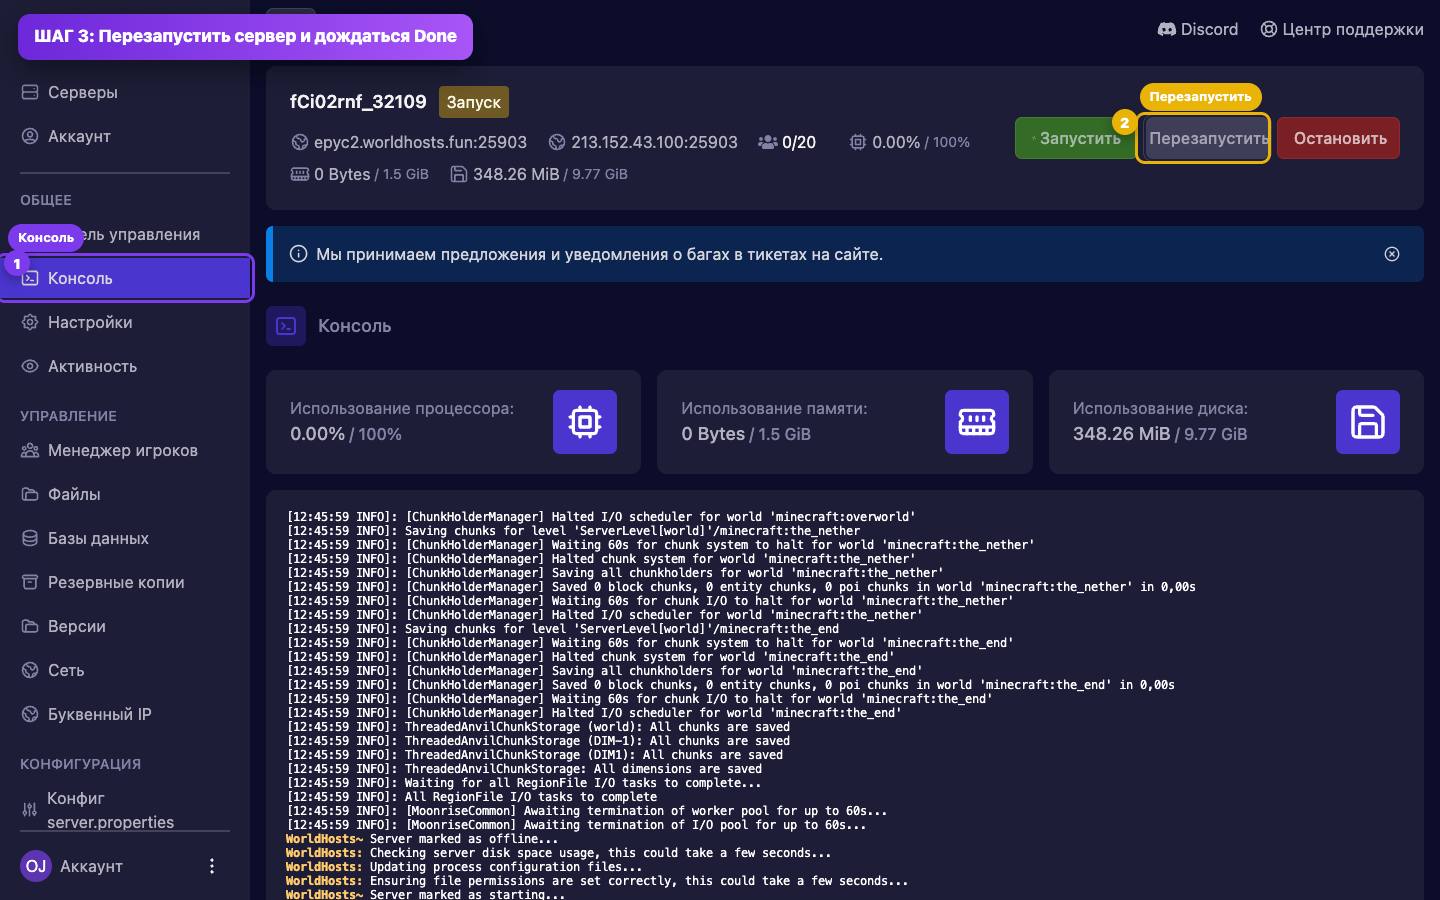This screenshot has width=1440, height=900.
Task: Click the 213.152.43.100:25903 IP address
Action: (654, 142)
